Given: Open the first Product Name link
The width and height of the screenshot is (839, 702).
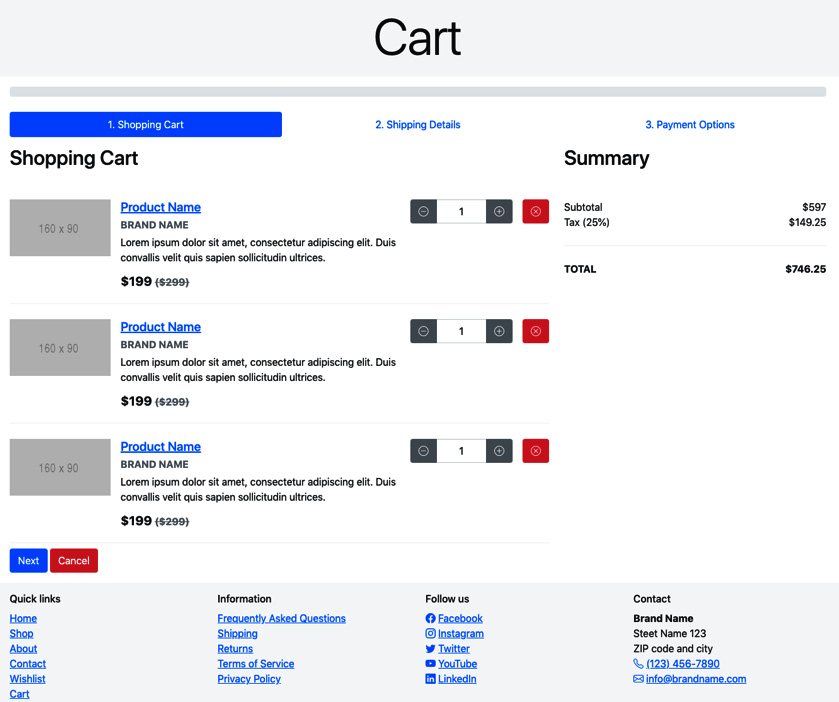Looking at the screenshot, I should coord(160,207).
